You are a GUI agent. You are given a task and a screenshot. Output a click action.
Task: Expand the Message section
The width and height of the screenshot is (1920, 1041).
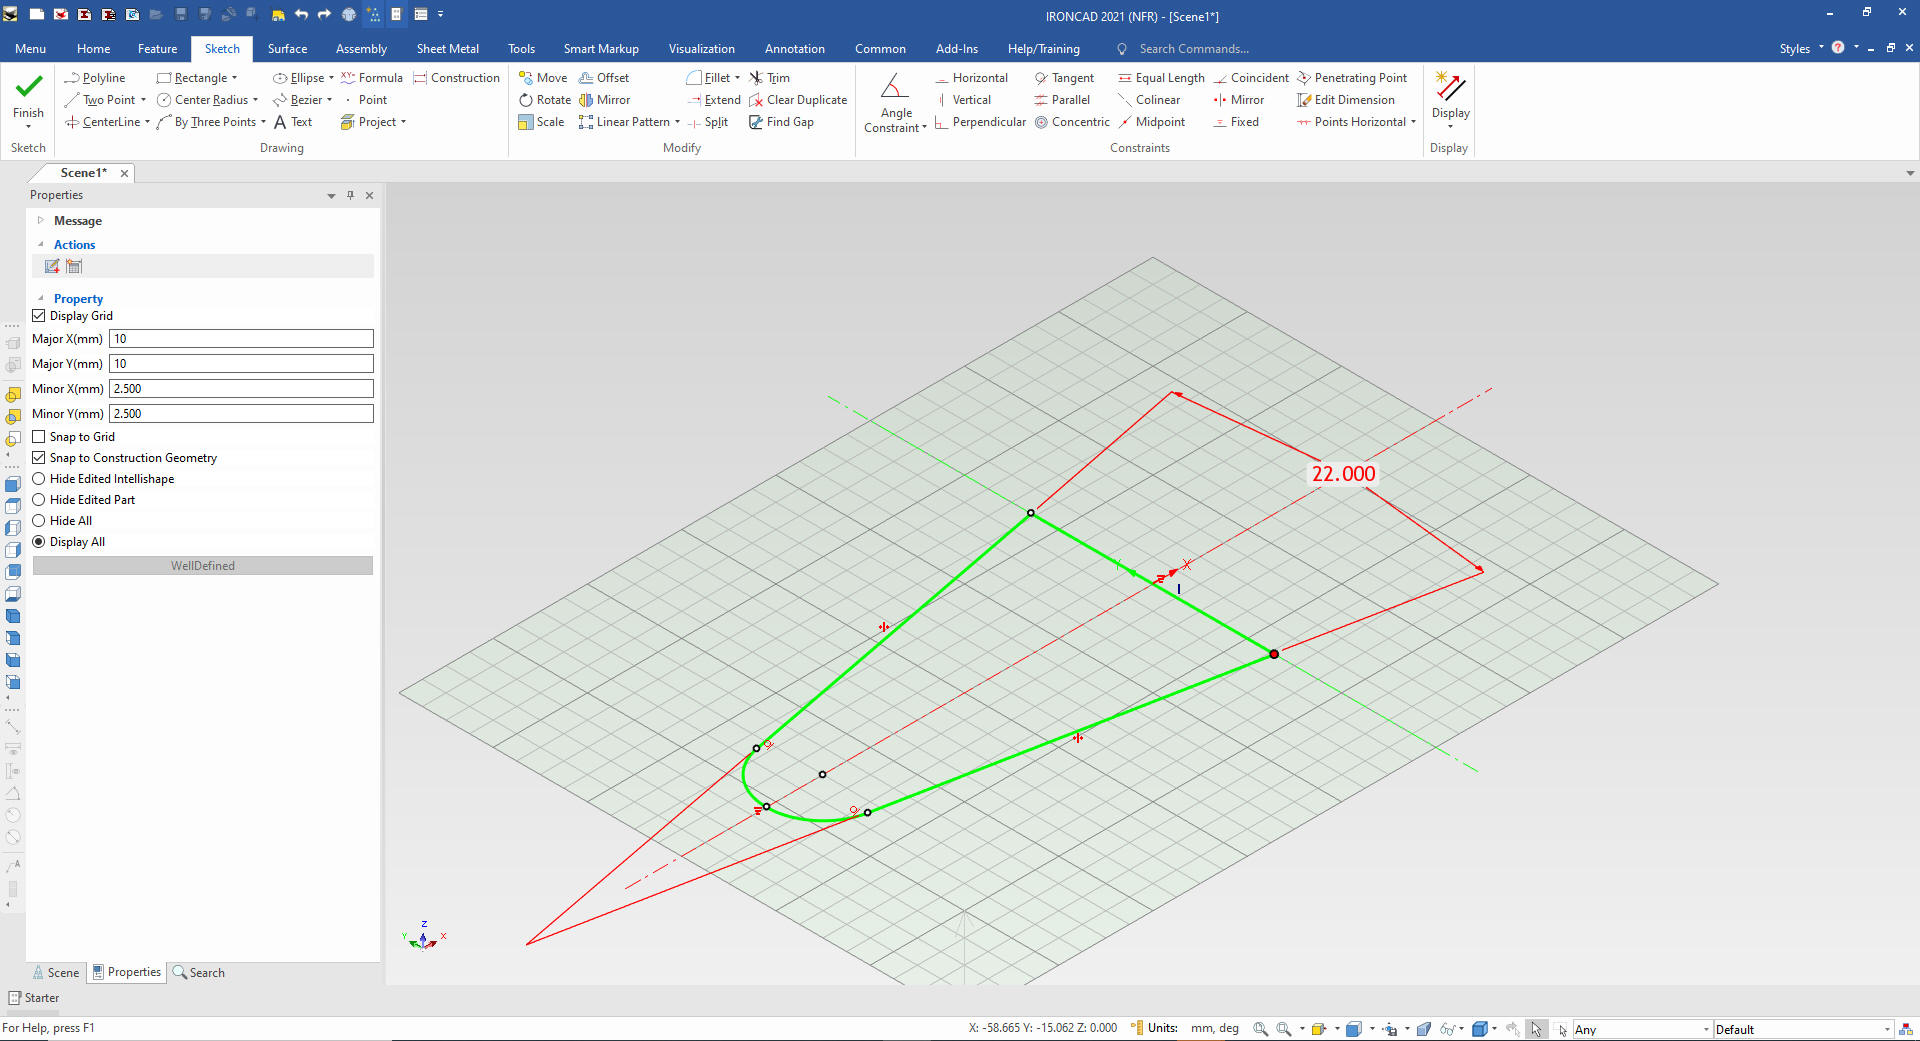click(41, 221)
